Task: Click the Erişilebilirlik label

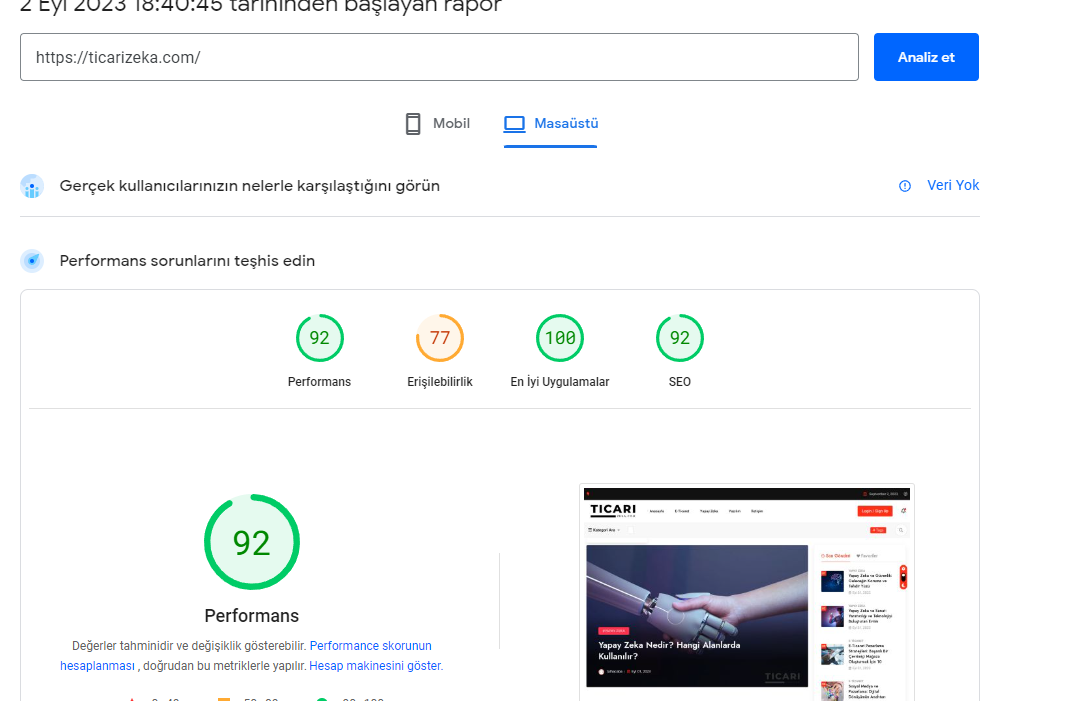Action: click(x=440, y=382)
